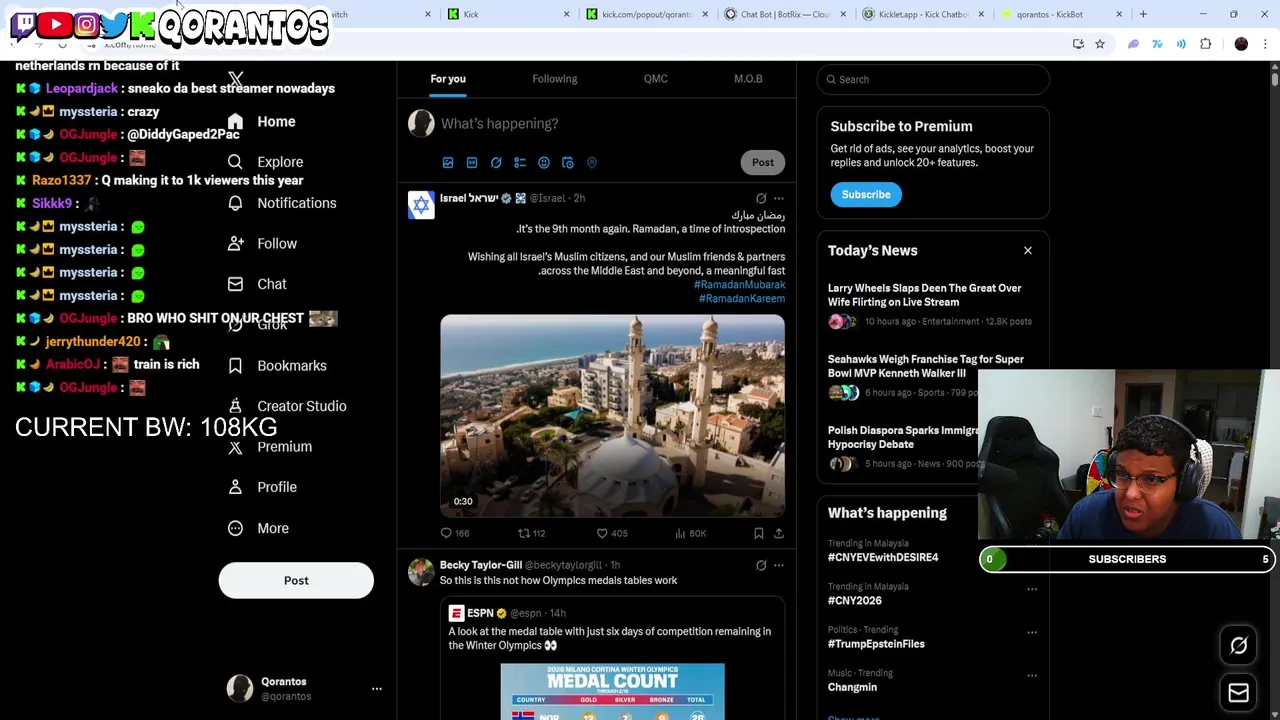Click Grok icon on Becky Taylor-Gill post
Image resolution: width=1280 pixels, height=720 pixels.
point(761,566)
